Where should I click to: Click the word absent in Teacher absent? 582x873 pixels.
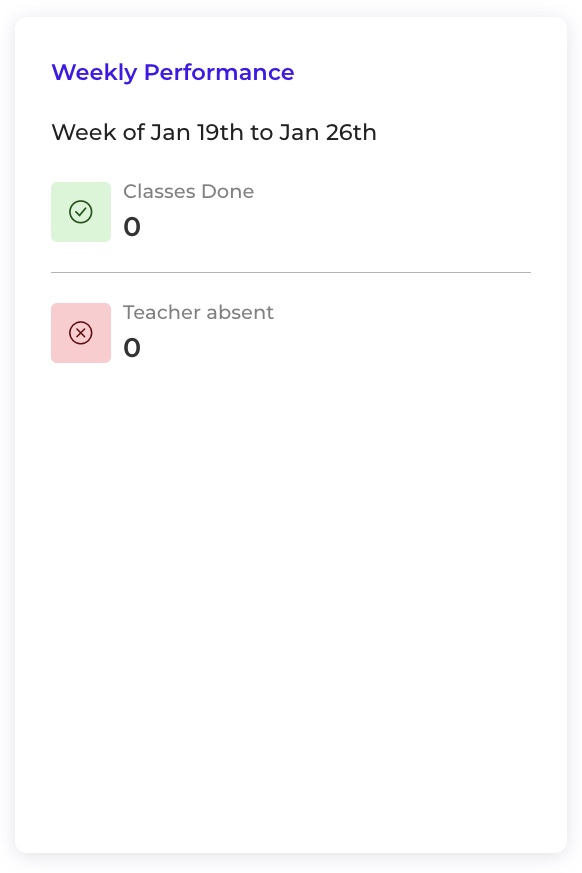(239, 312)
